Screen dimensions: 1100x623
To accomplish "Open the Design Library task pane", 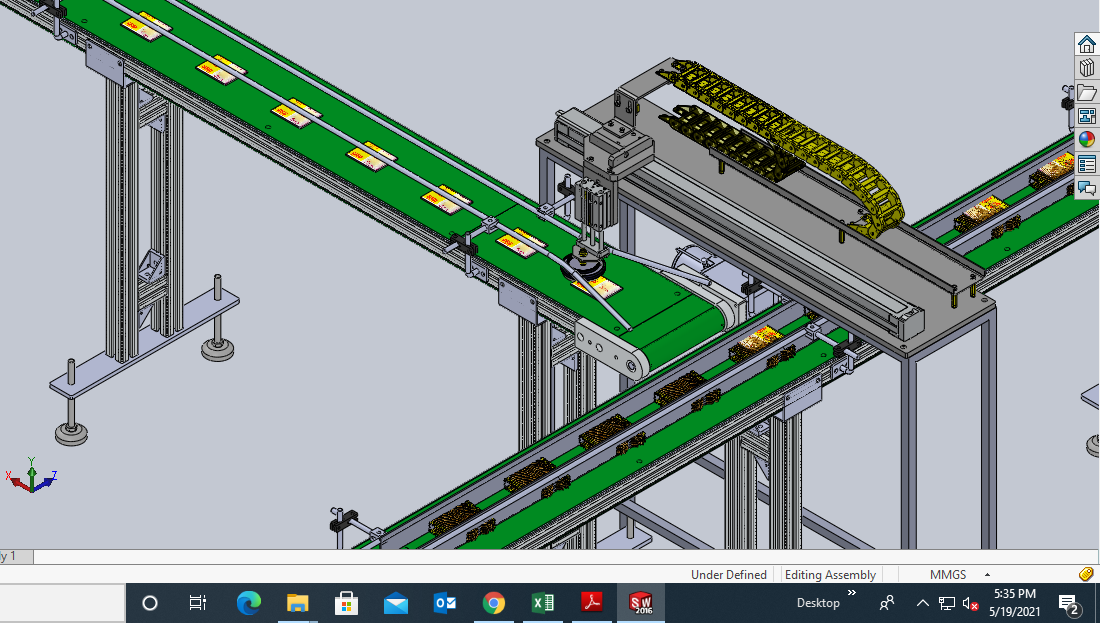I will [x=1087, y=68].
